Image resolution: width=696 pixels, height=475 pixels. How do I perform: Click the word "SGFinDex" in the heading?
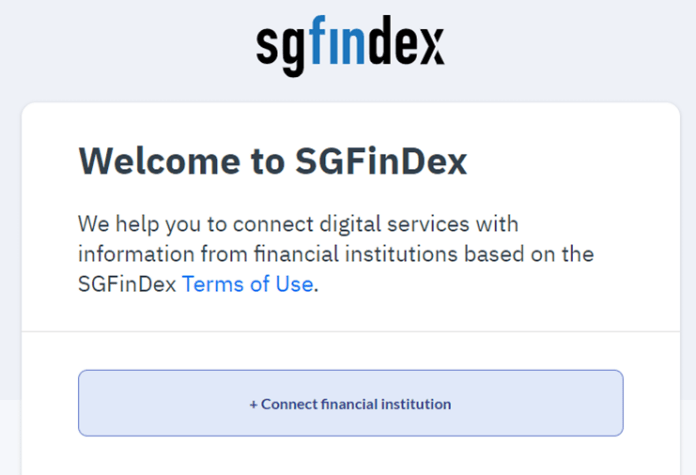pyautogui.click(x=381, y=161)
